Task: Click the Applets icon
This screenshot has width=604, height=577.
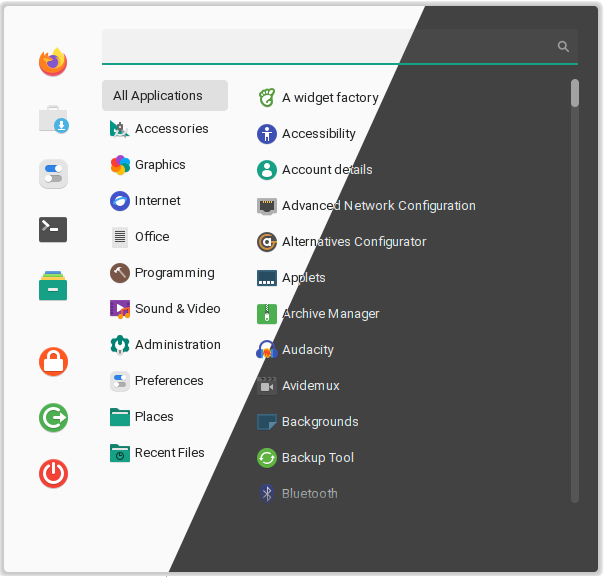Action: point(267,278)
